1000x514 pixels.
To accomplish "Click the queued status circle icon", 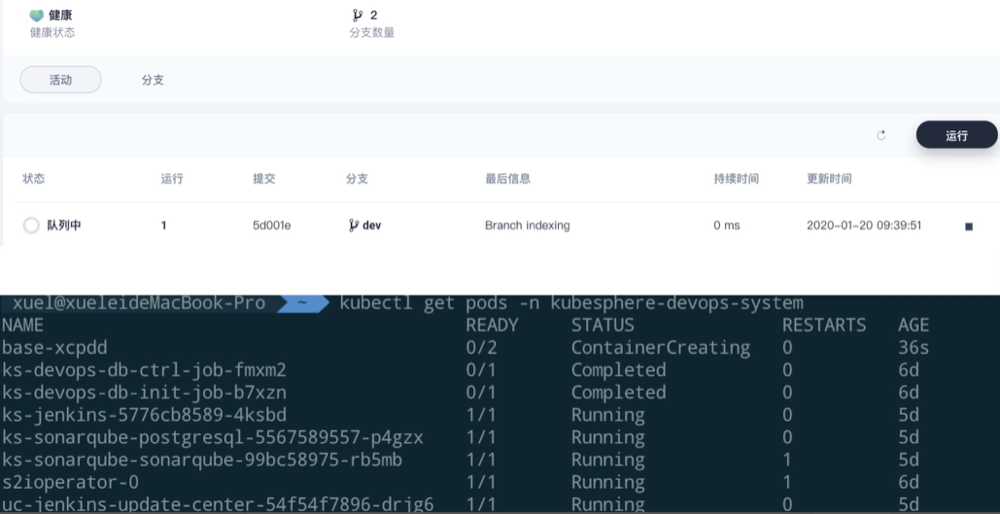I will [x=31, y=226].
